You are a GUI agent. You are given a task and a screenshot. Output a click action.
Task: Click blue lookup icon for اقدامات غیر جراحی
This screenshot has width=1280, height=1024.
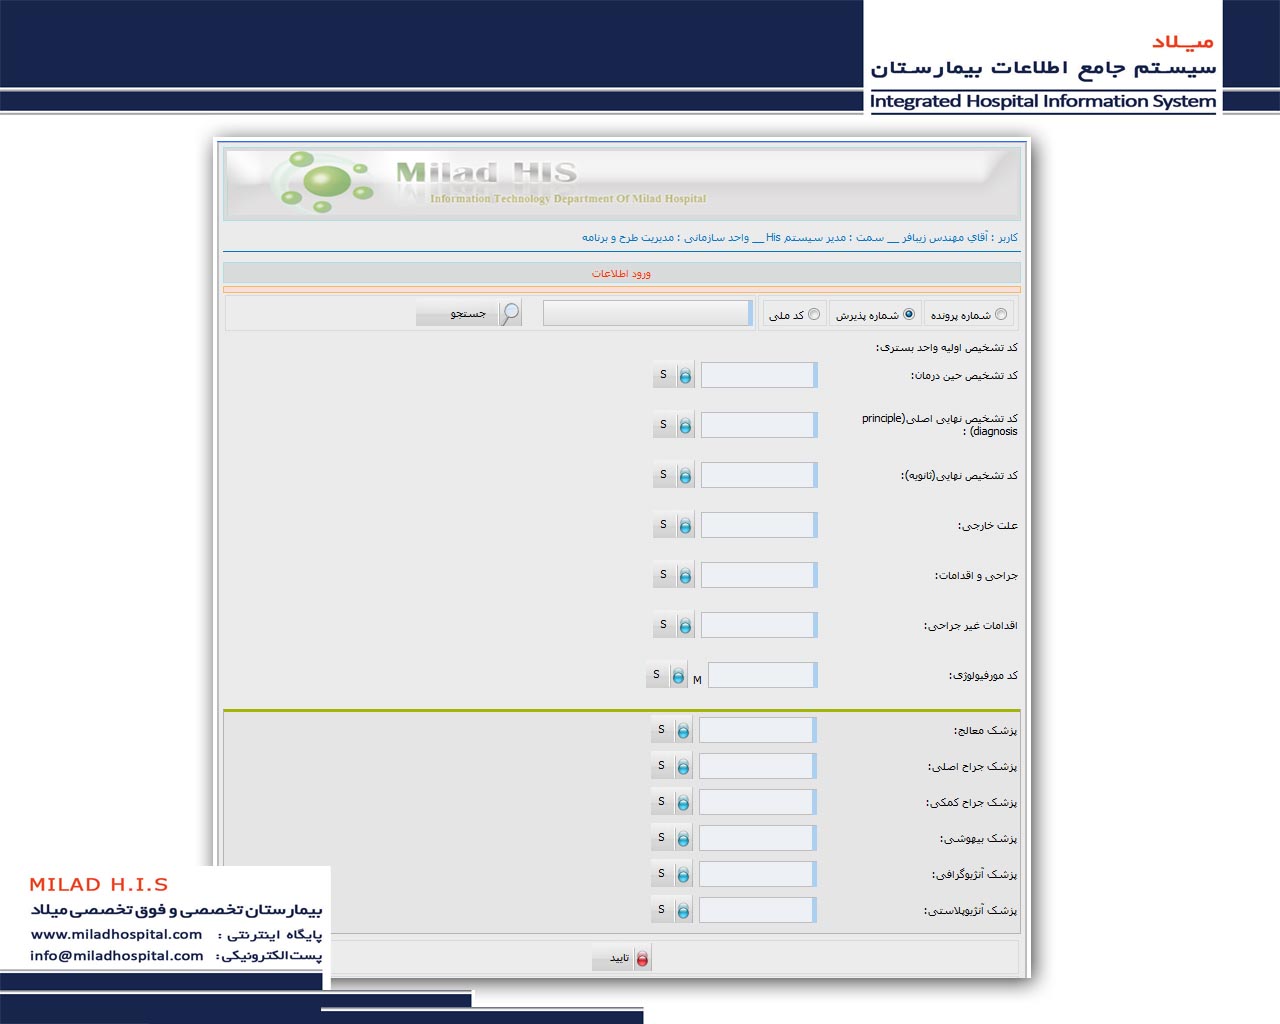685,626
